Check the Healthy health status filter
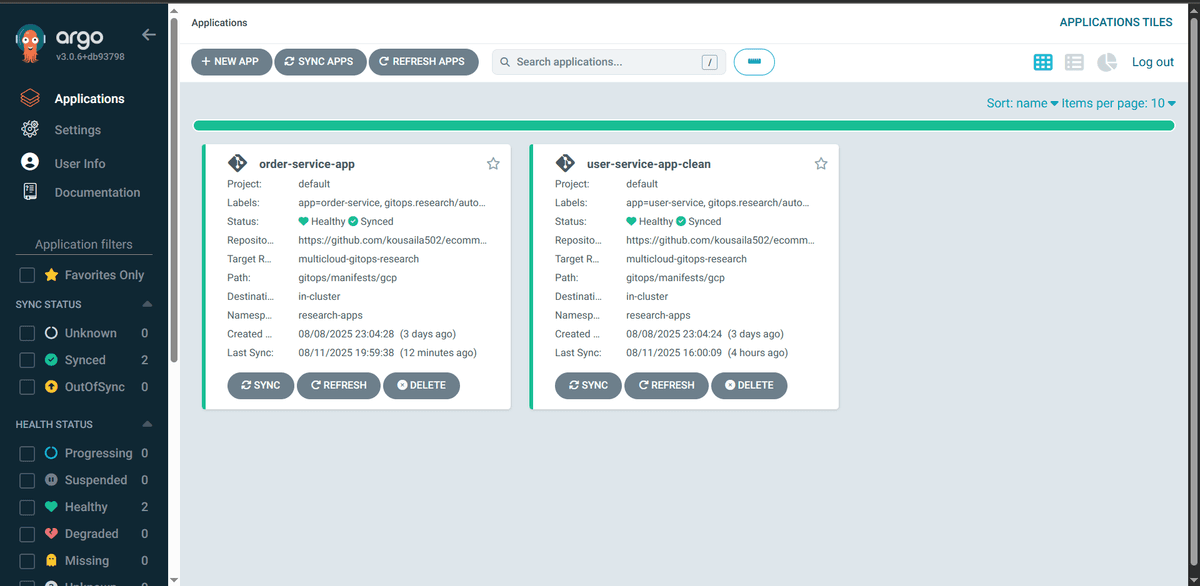This screenshot has height=586, width=1200. (26, 506)
